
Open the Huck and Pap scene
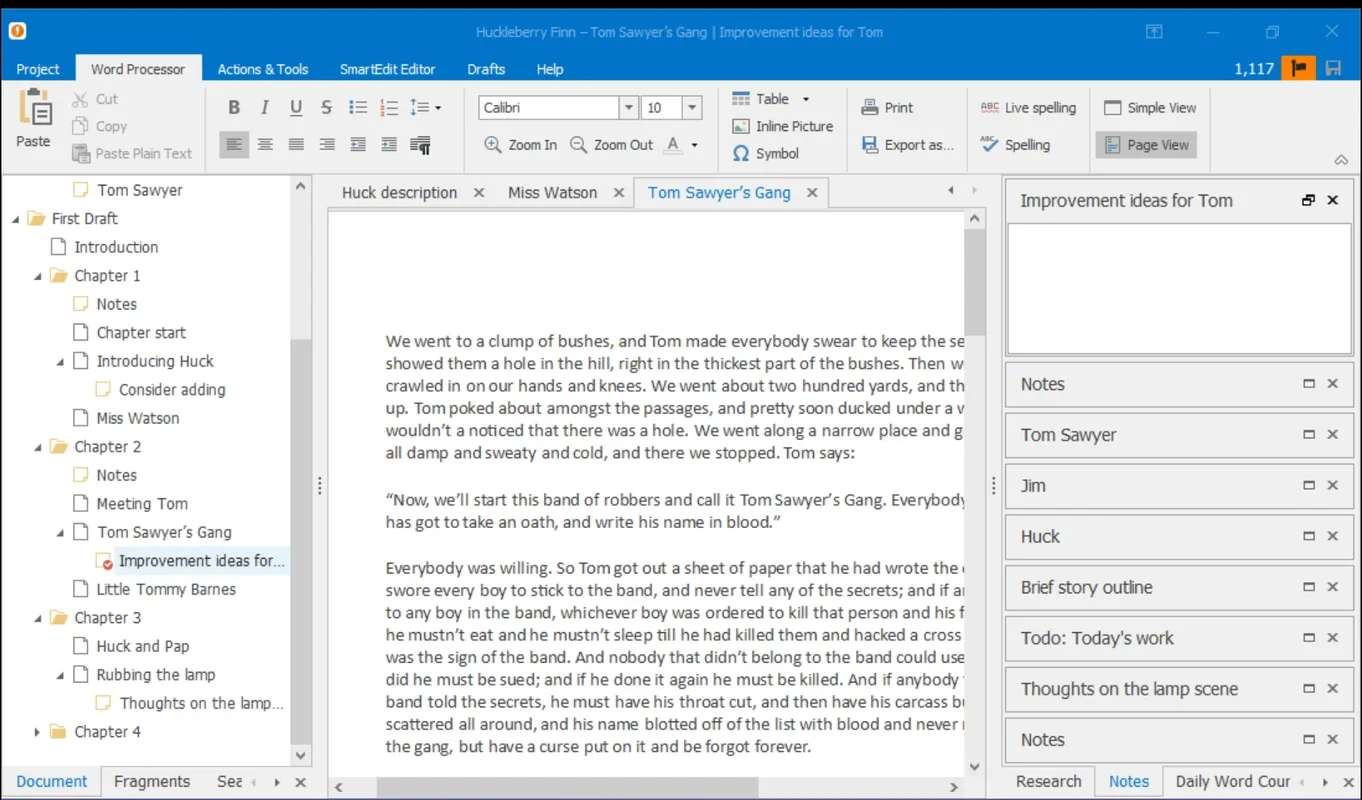pyautogui.click(x=143, y=646)
